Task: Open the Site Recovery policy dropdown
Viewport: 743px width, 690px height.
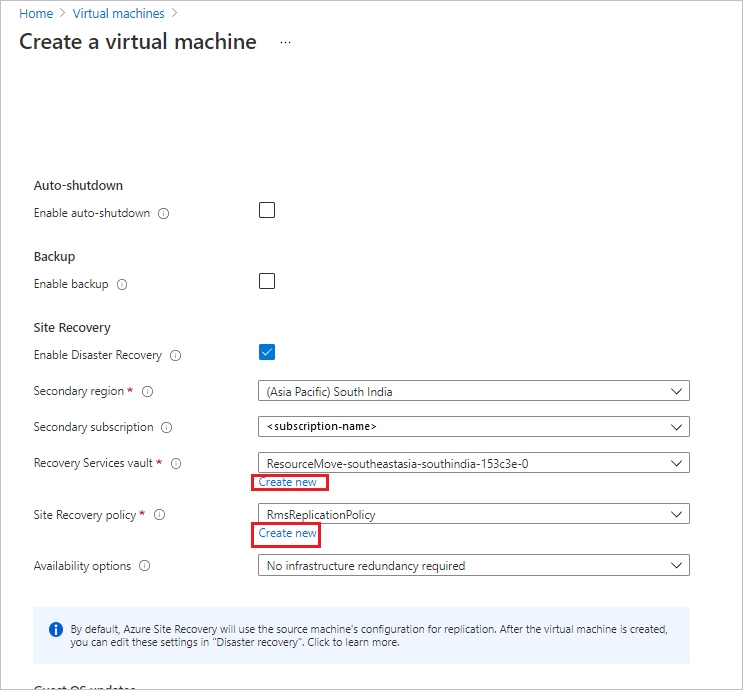Action: pos(474,514)
